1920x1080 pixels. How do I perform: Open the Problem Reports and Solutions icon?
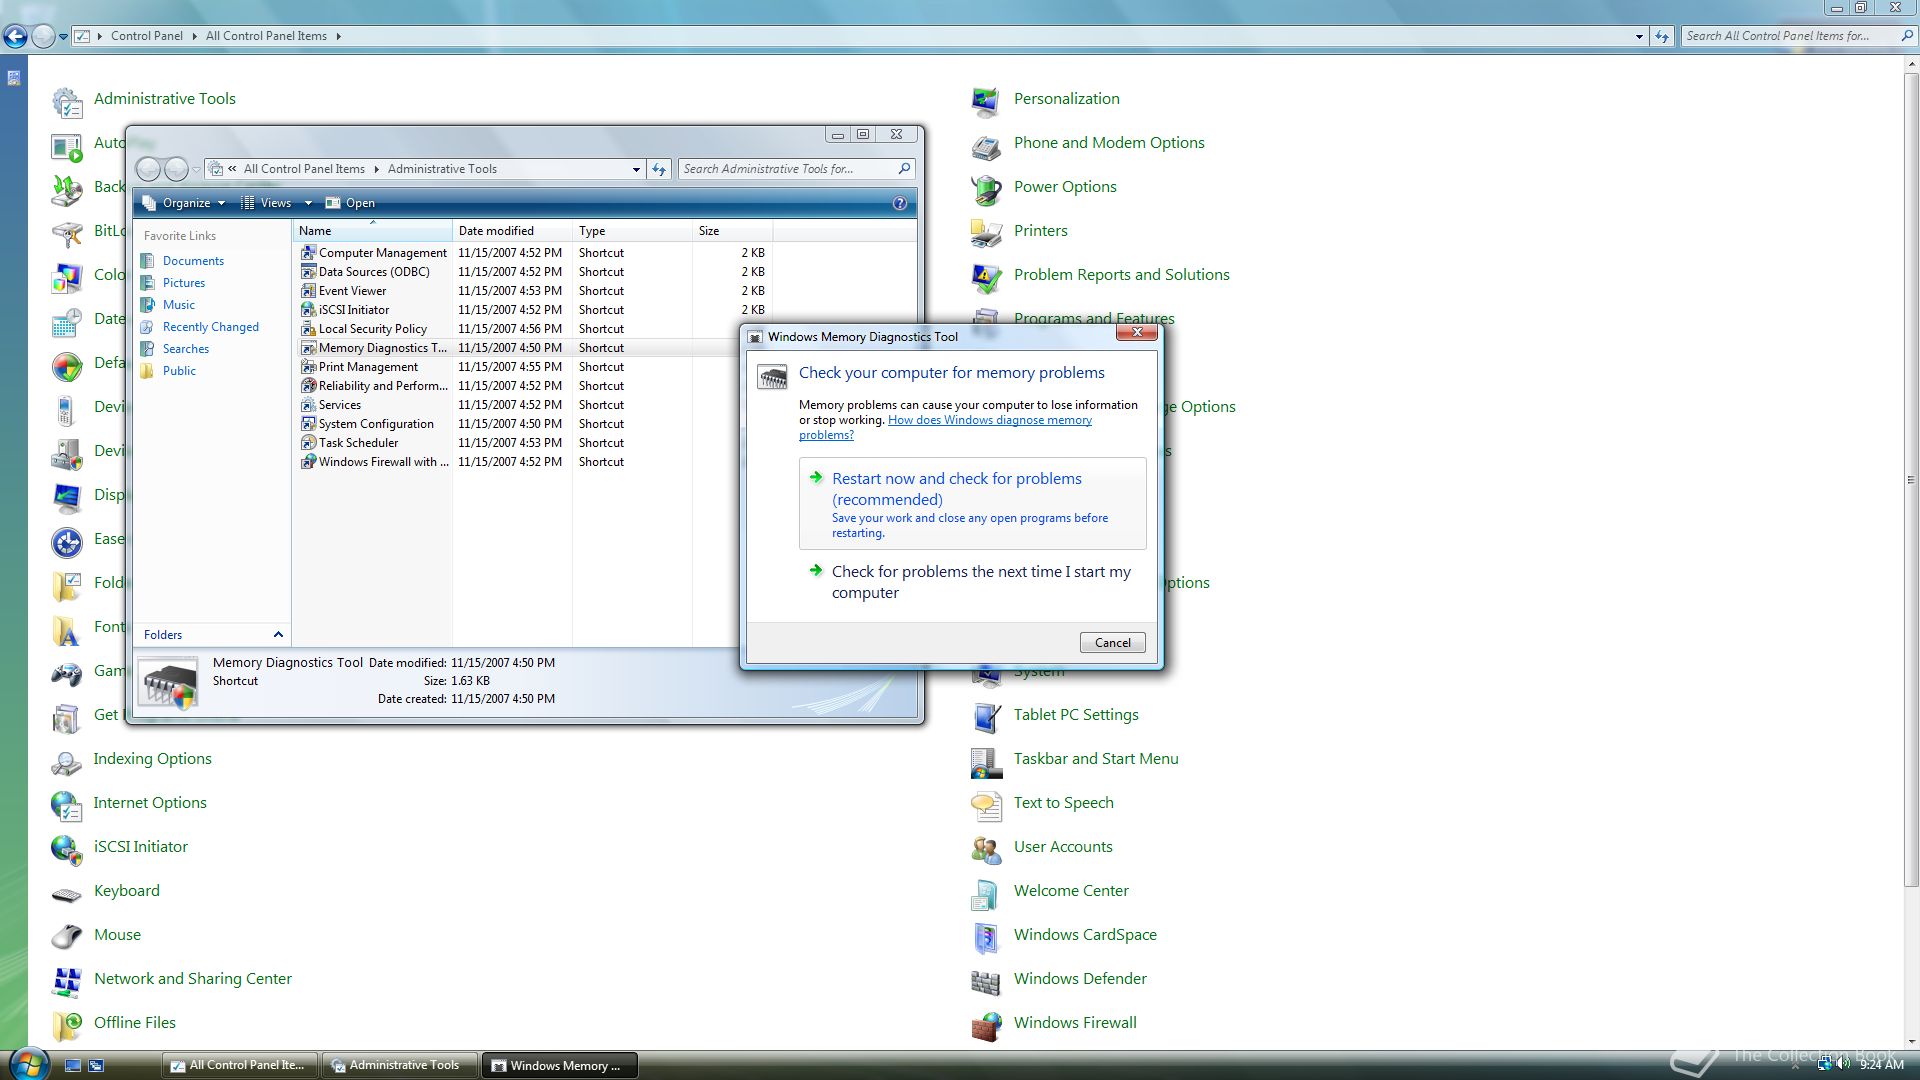986,277
